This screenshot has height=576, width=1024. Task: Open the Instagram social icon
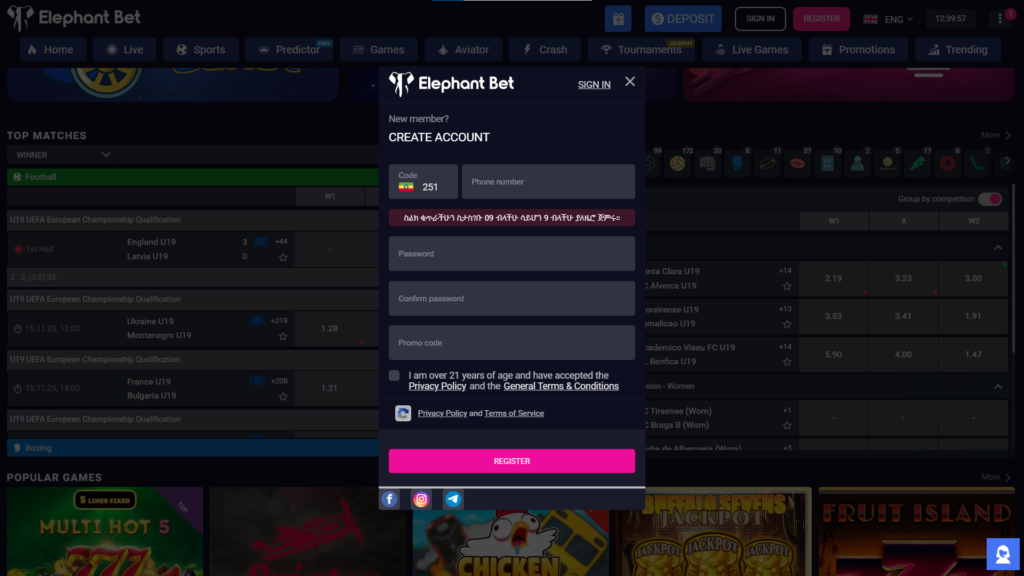tap(421, 499)
